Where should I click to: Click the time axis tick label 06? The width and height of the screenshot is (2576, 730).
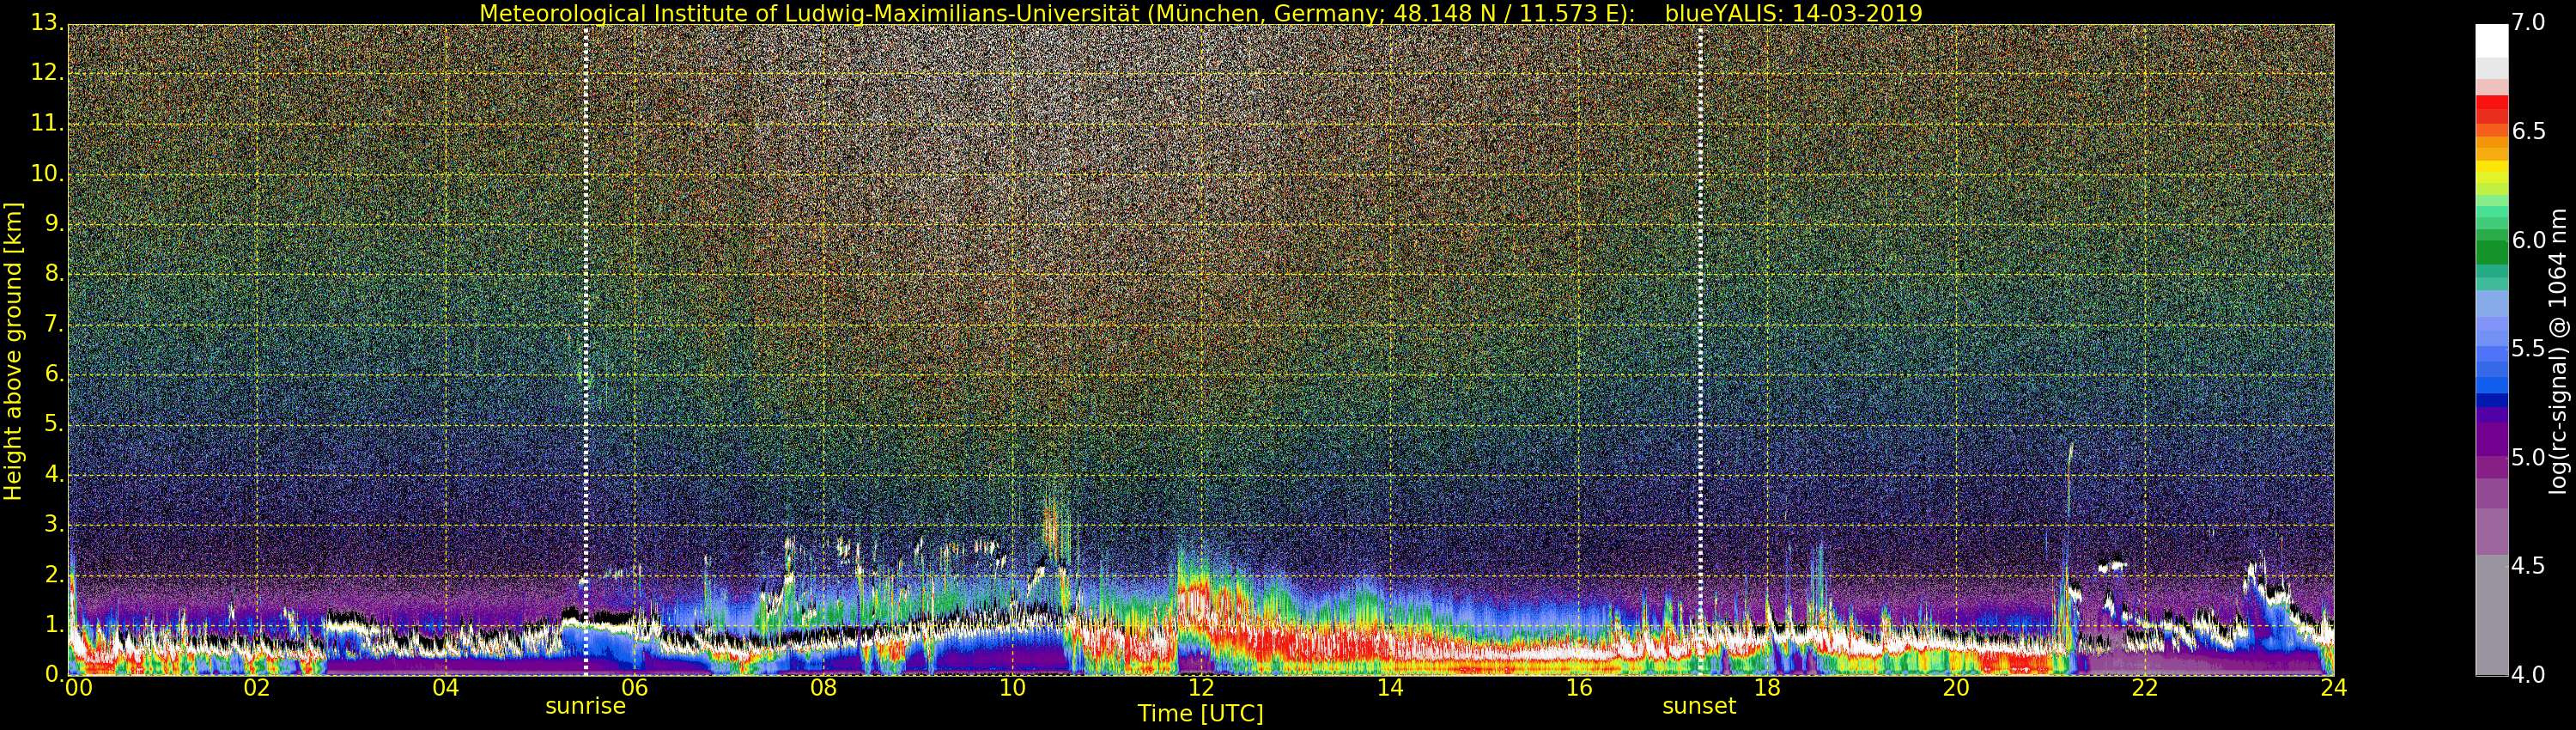(x=634, y=688)
